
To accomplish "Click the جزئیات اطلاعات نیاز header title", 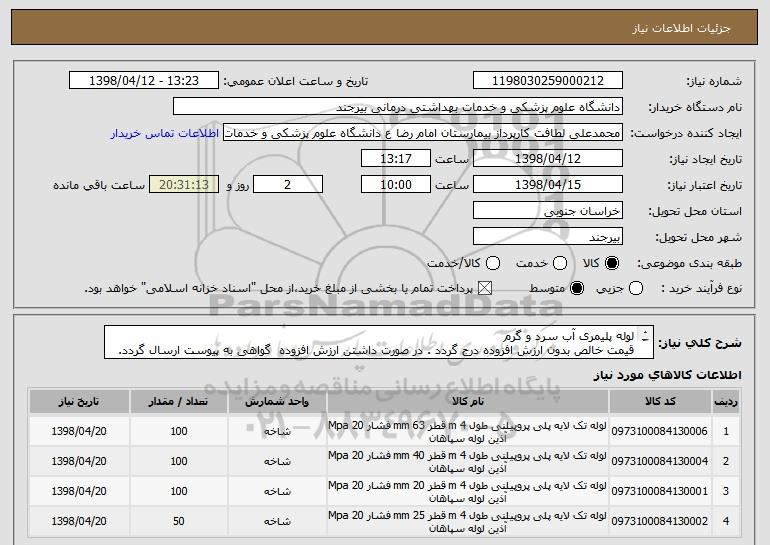I will (x=681, y=28).
